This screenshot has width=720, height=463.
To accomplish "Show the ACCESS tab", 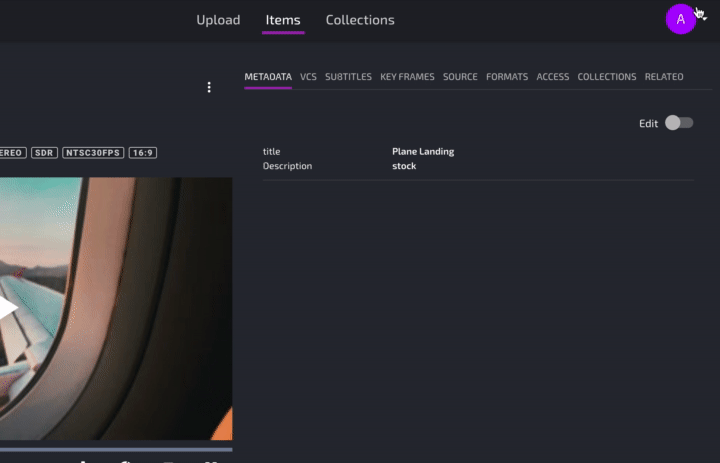I will click(553, 77).
